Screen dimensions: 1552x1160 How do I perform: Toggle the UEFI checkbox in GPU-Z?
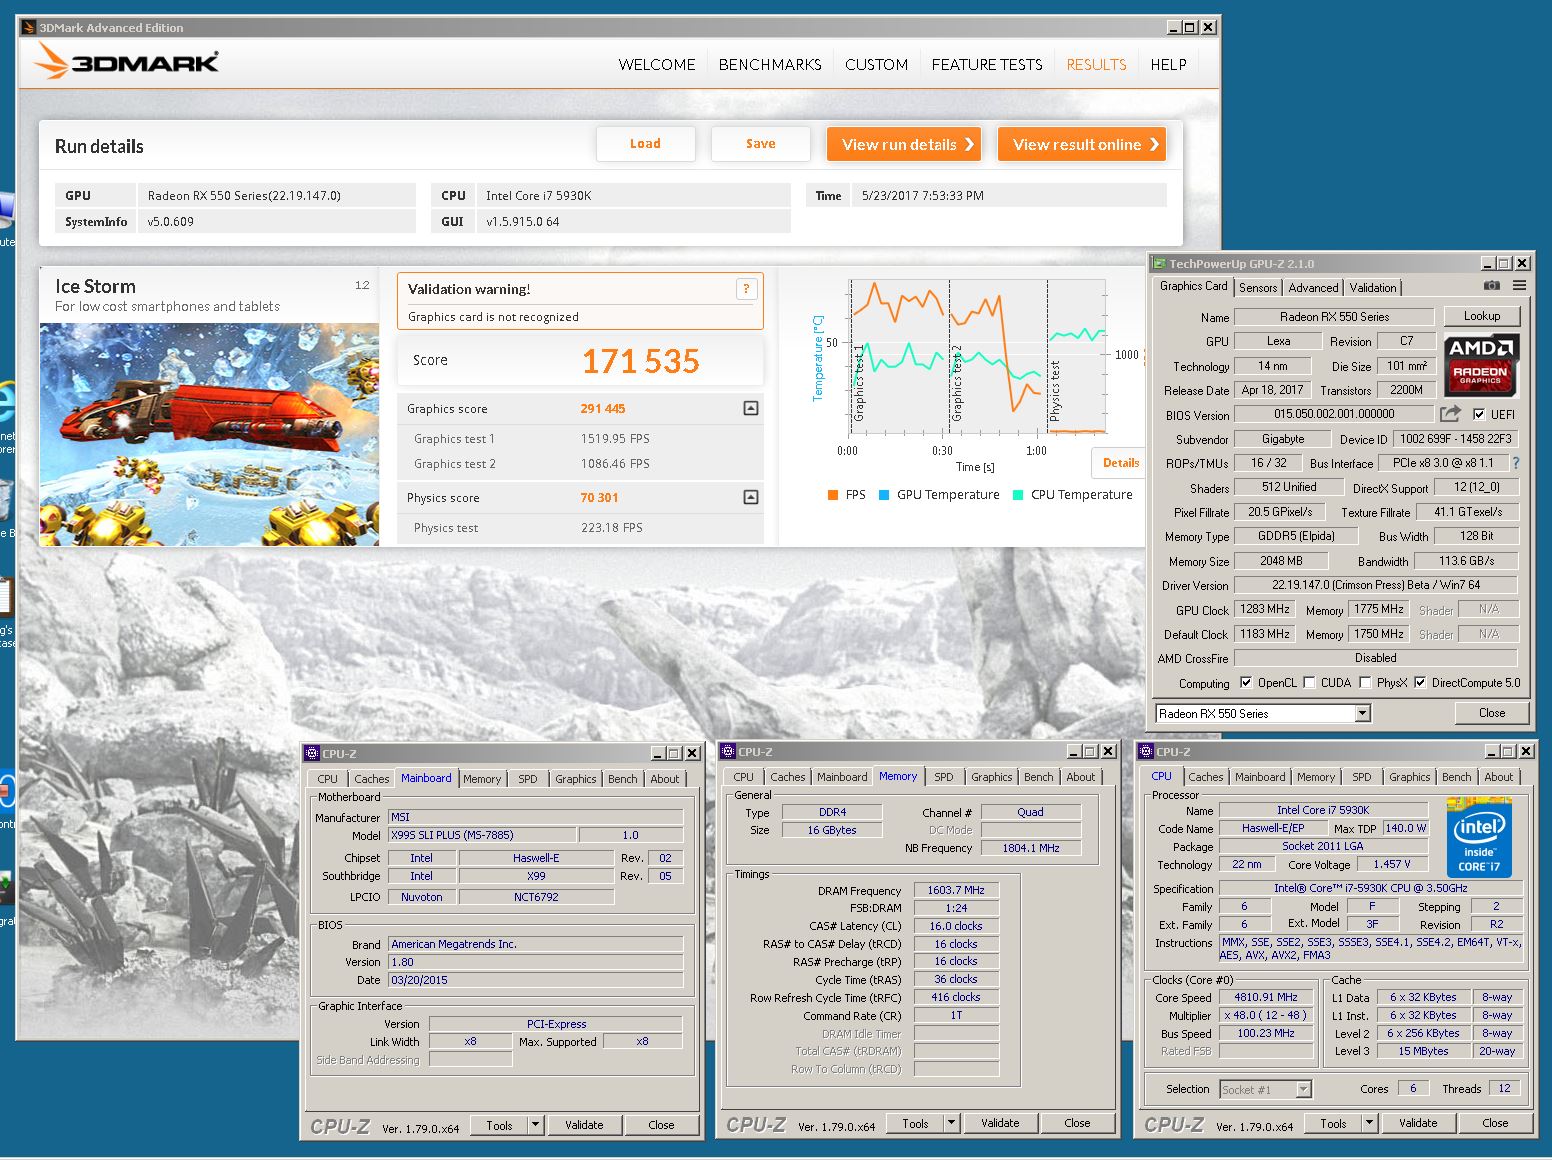pyautogui.click(x=1479, y=414)
